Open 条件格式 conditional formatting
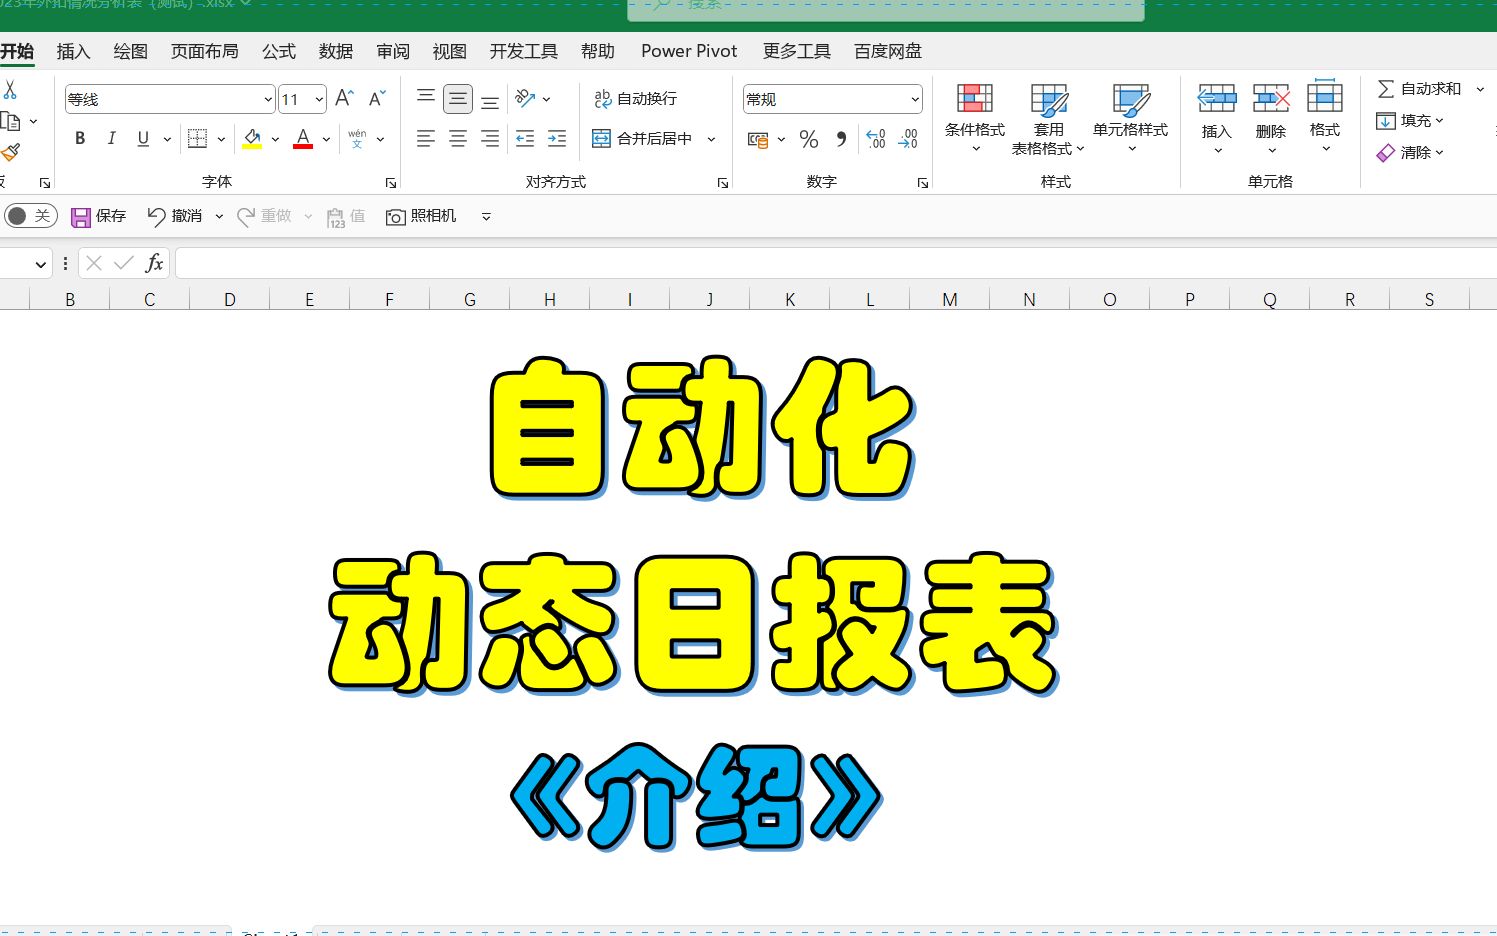Viewport: 1497px width, 936px height. click(975, 119)
